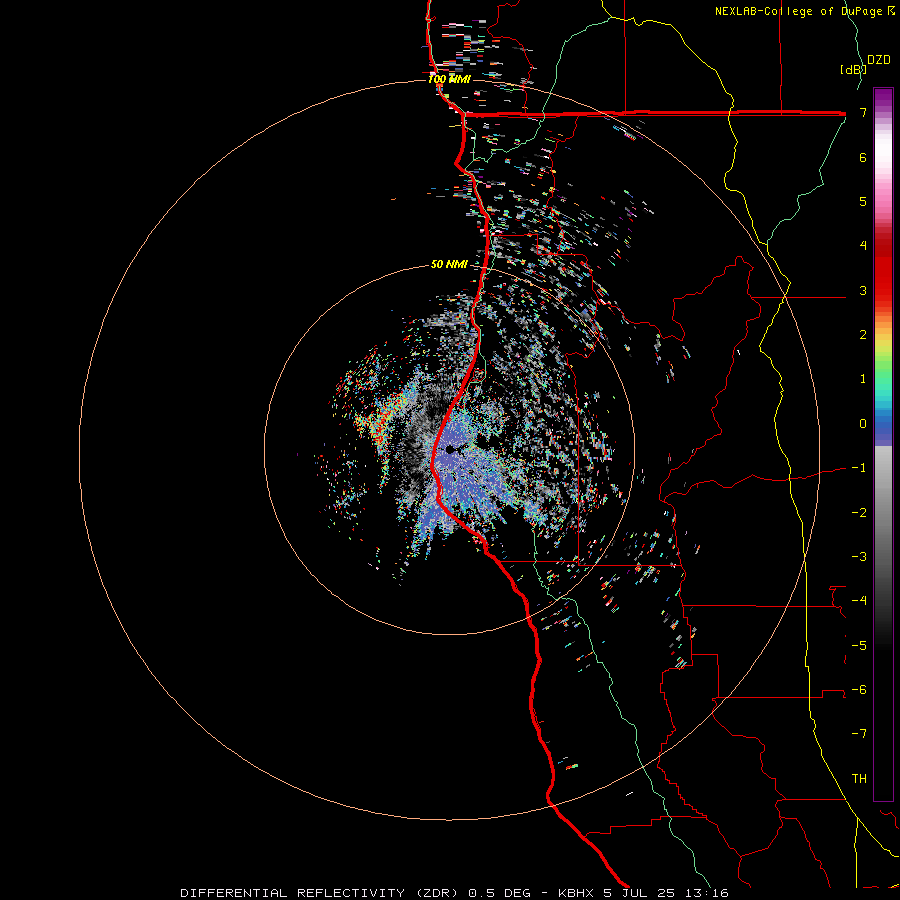Click the DZD product label
Viewport: 900px width, 900px height.
tap(879, 60)
